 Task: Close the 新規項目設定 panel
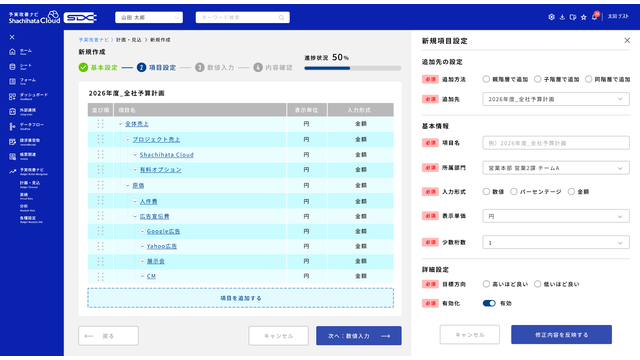627,40
